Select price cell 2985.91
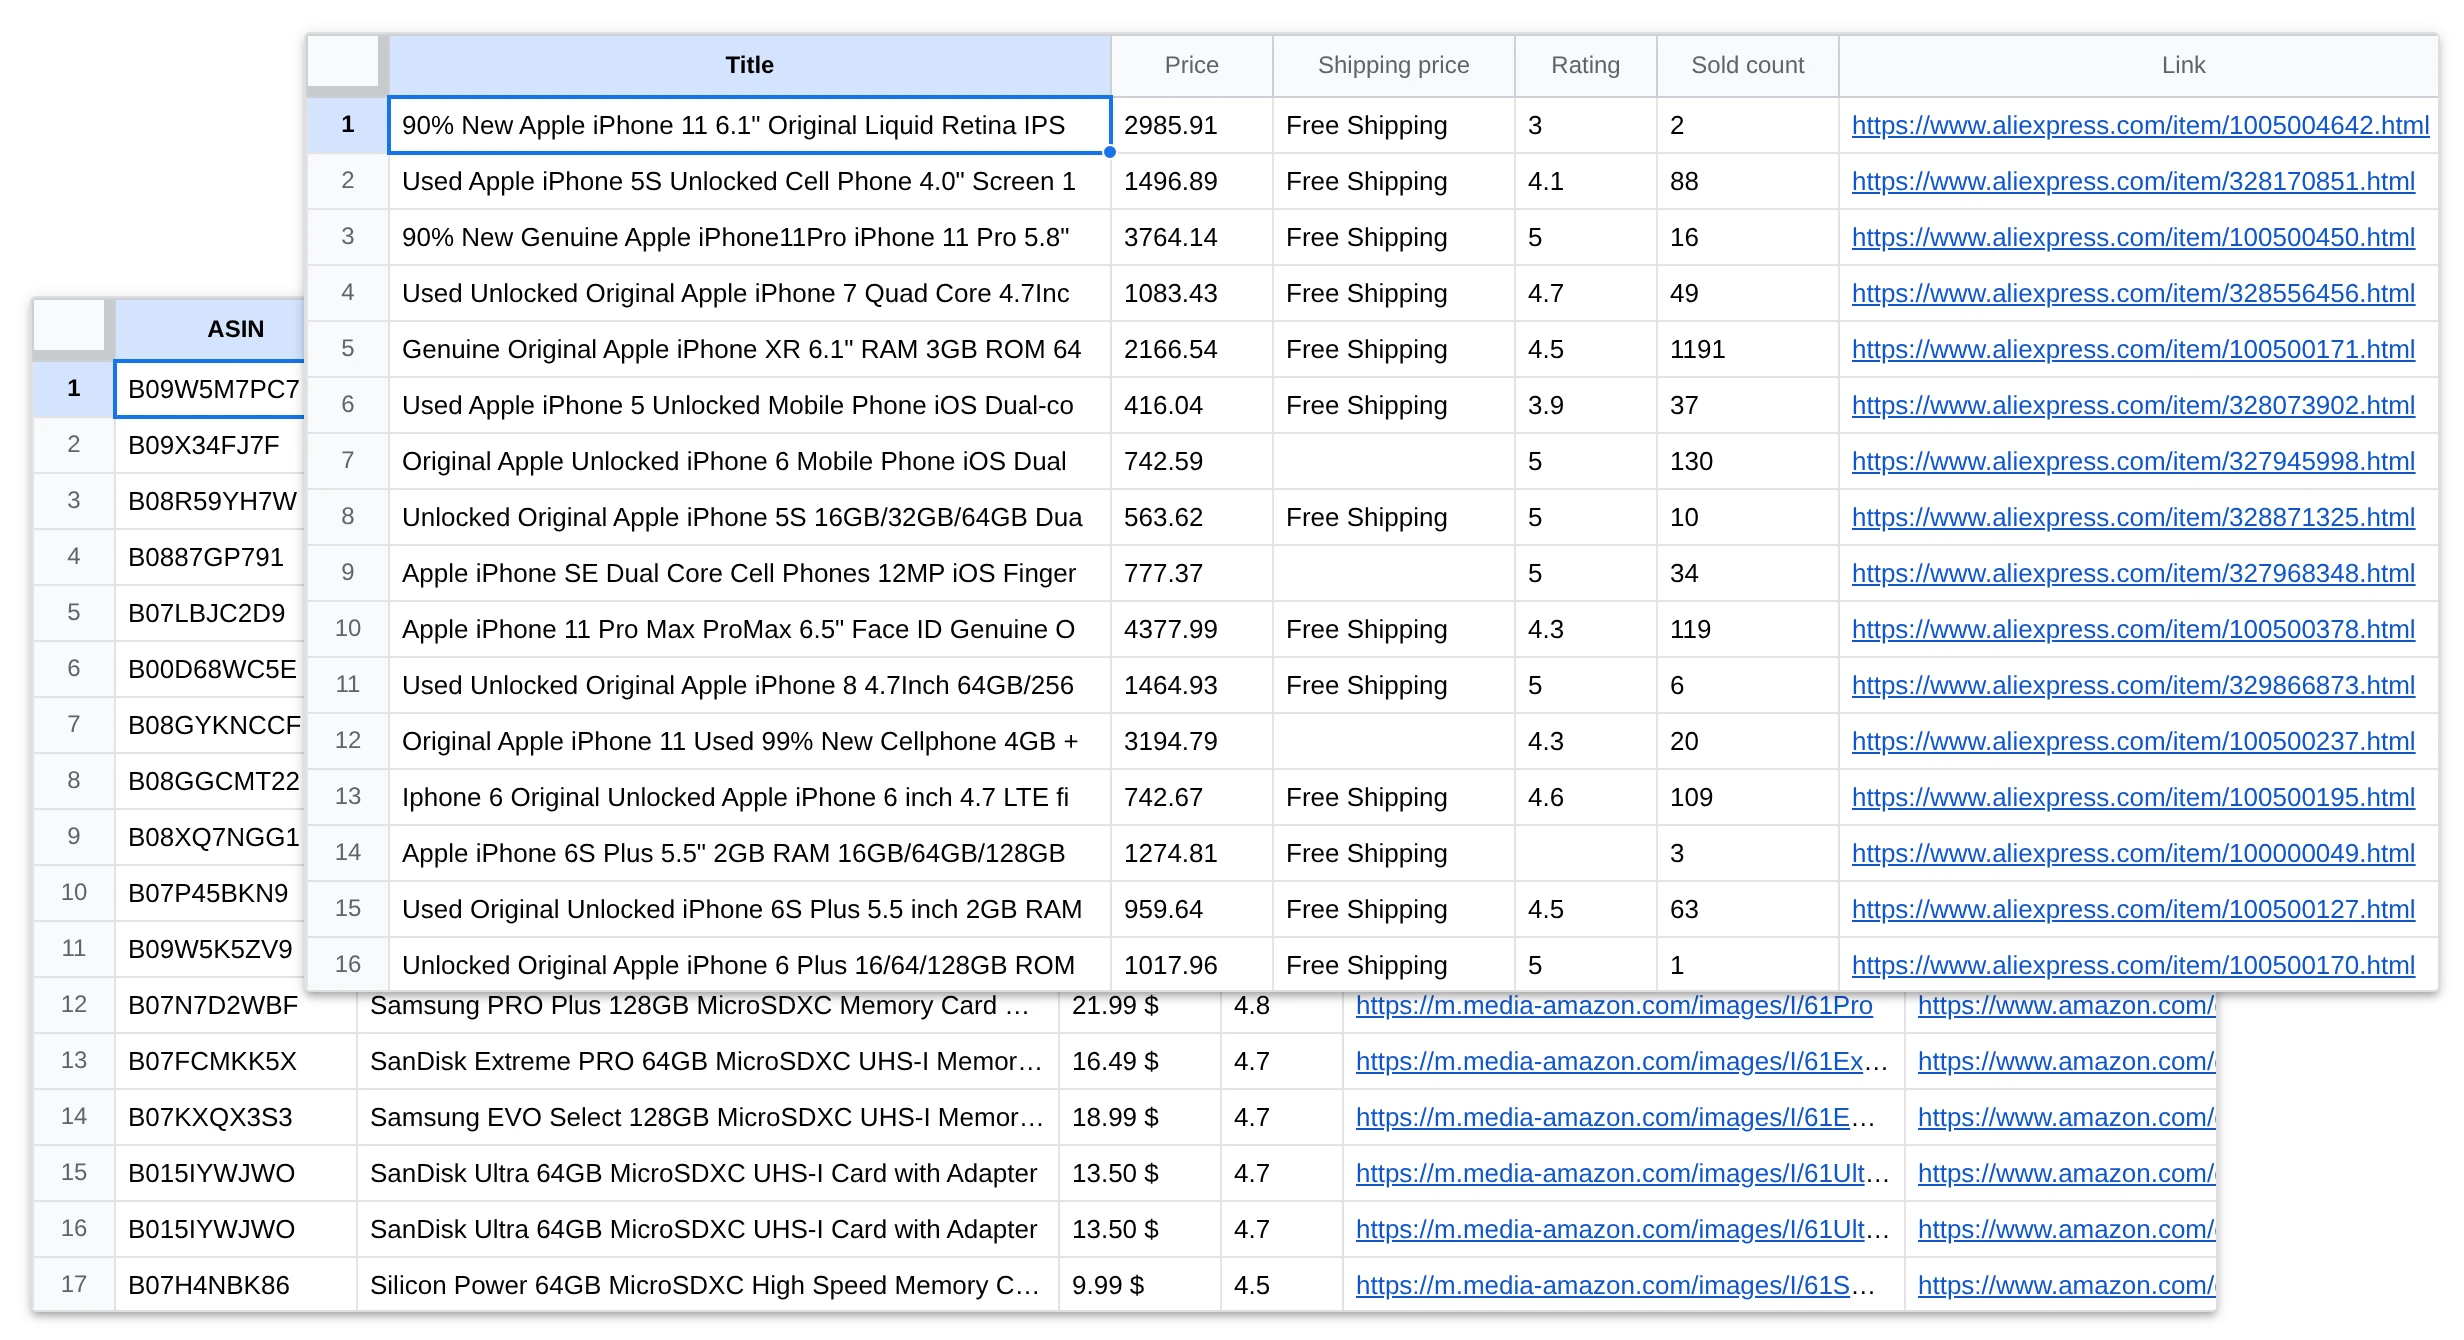 tap(1192, 125)
